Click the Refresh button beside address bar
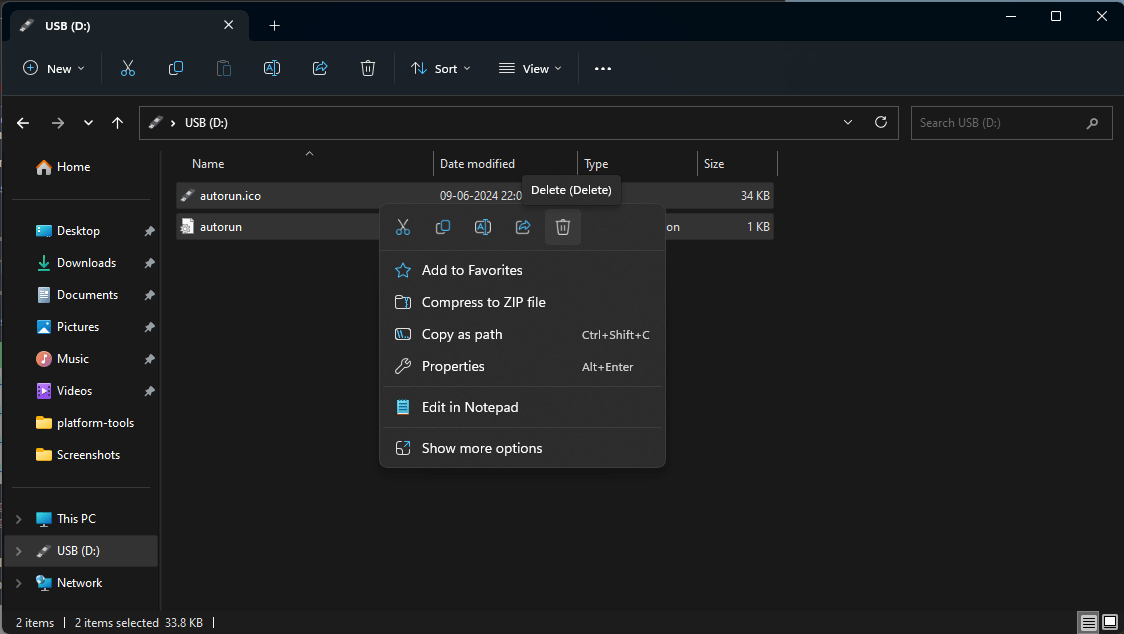The height and width of the screenshot is (634, 1124). (x=881, y=123)
